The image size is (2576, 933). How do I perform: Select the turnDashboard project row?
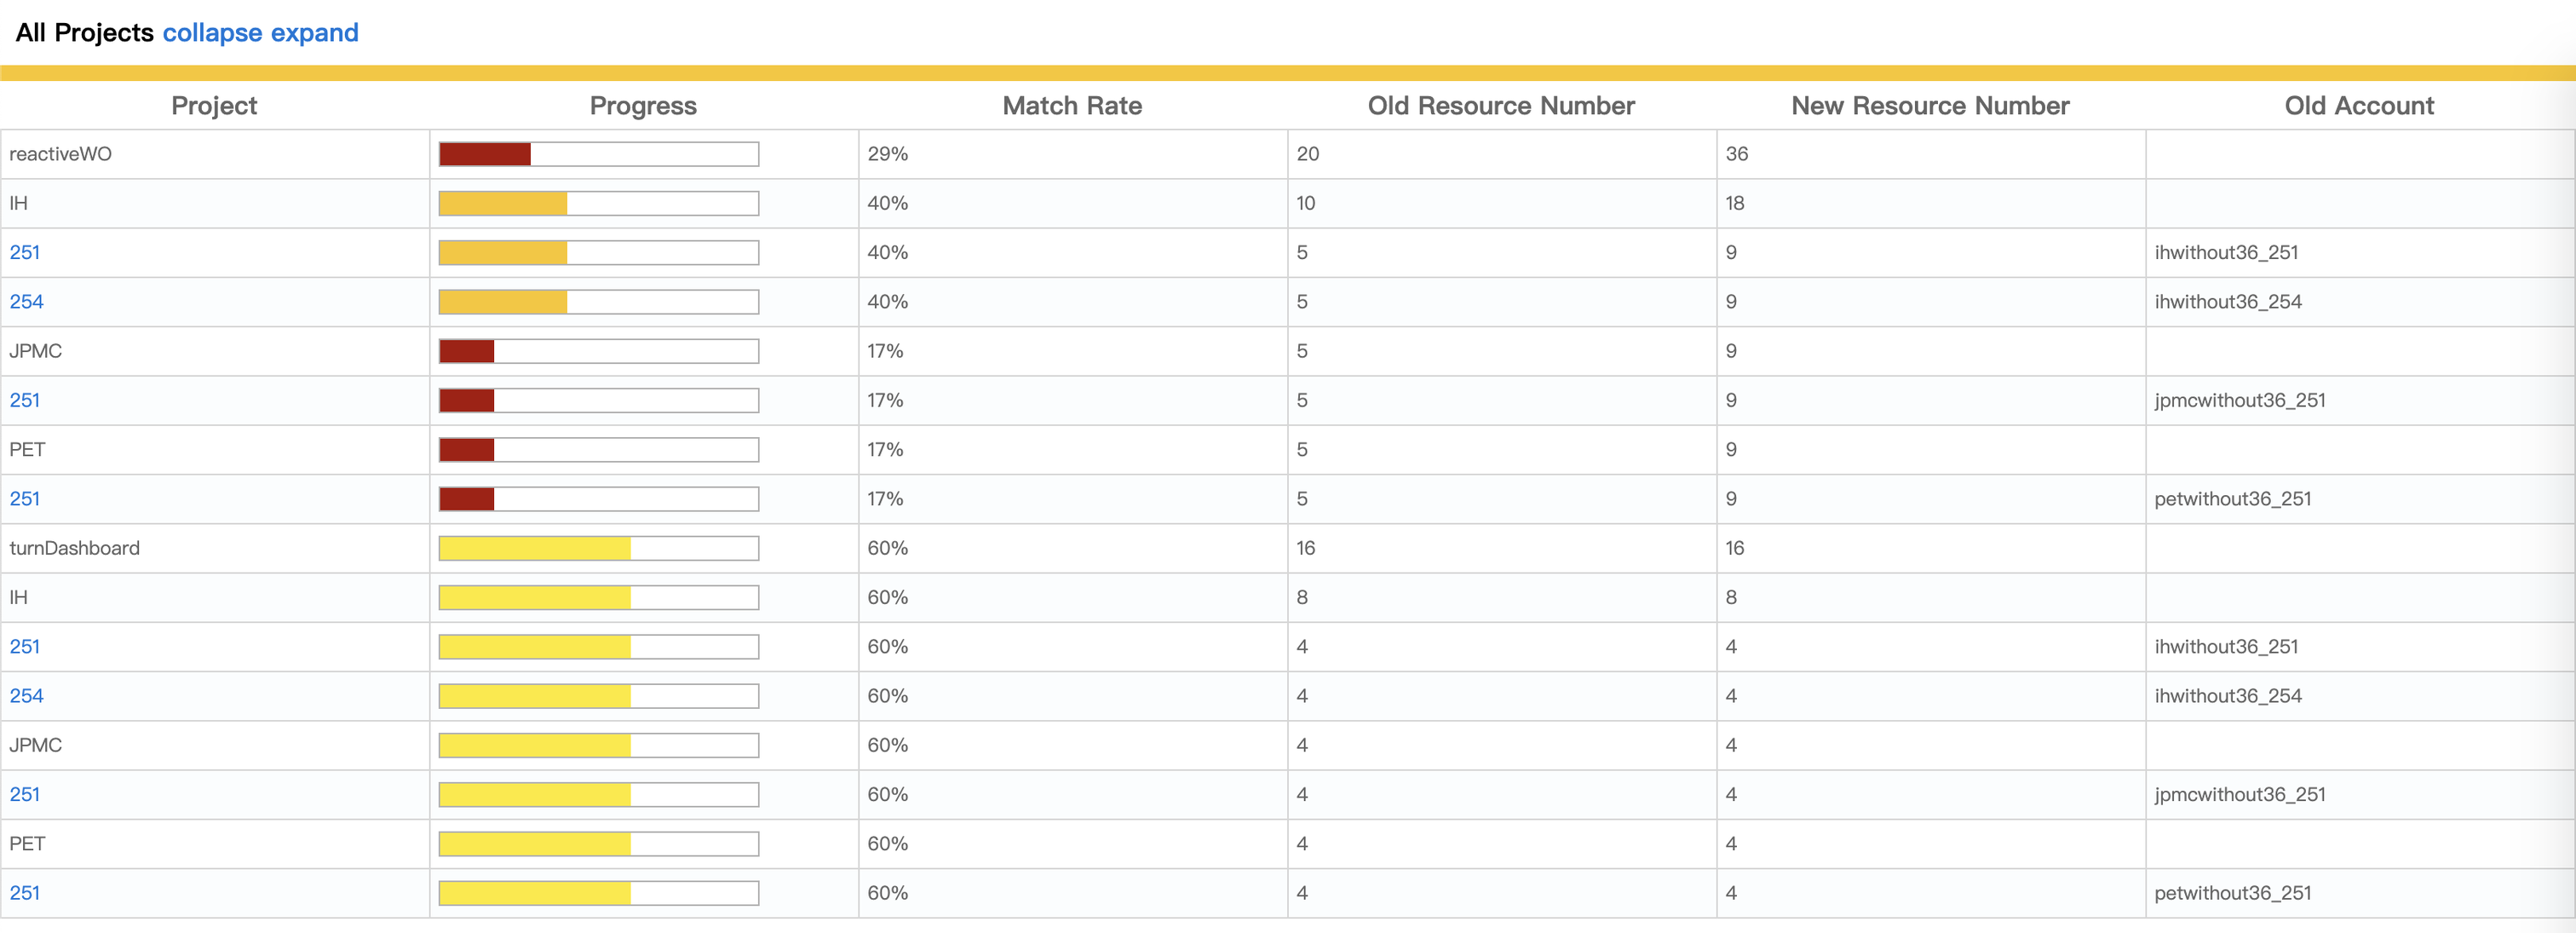(x=1287, y=548)
